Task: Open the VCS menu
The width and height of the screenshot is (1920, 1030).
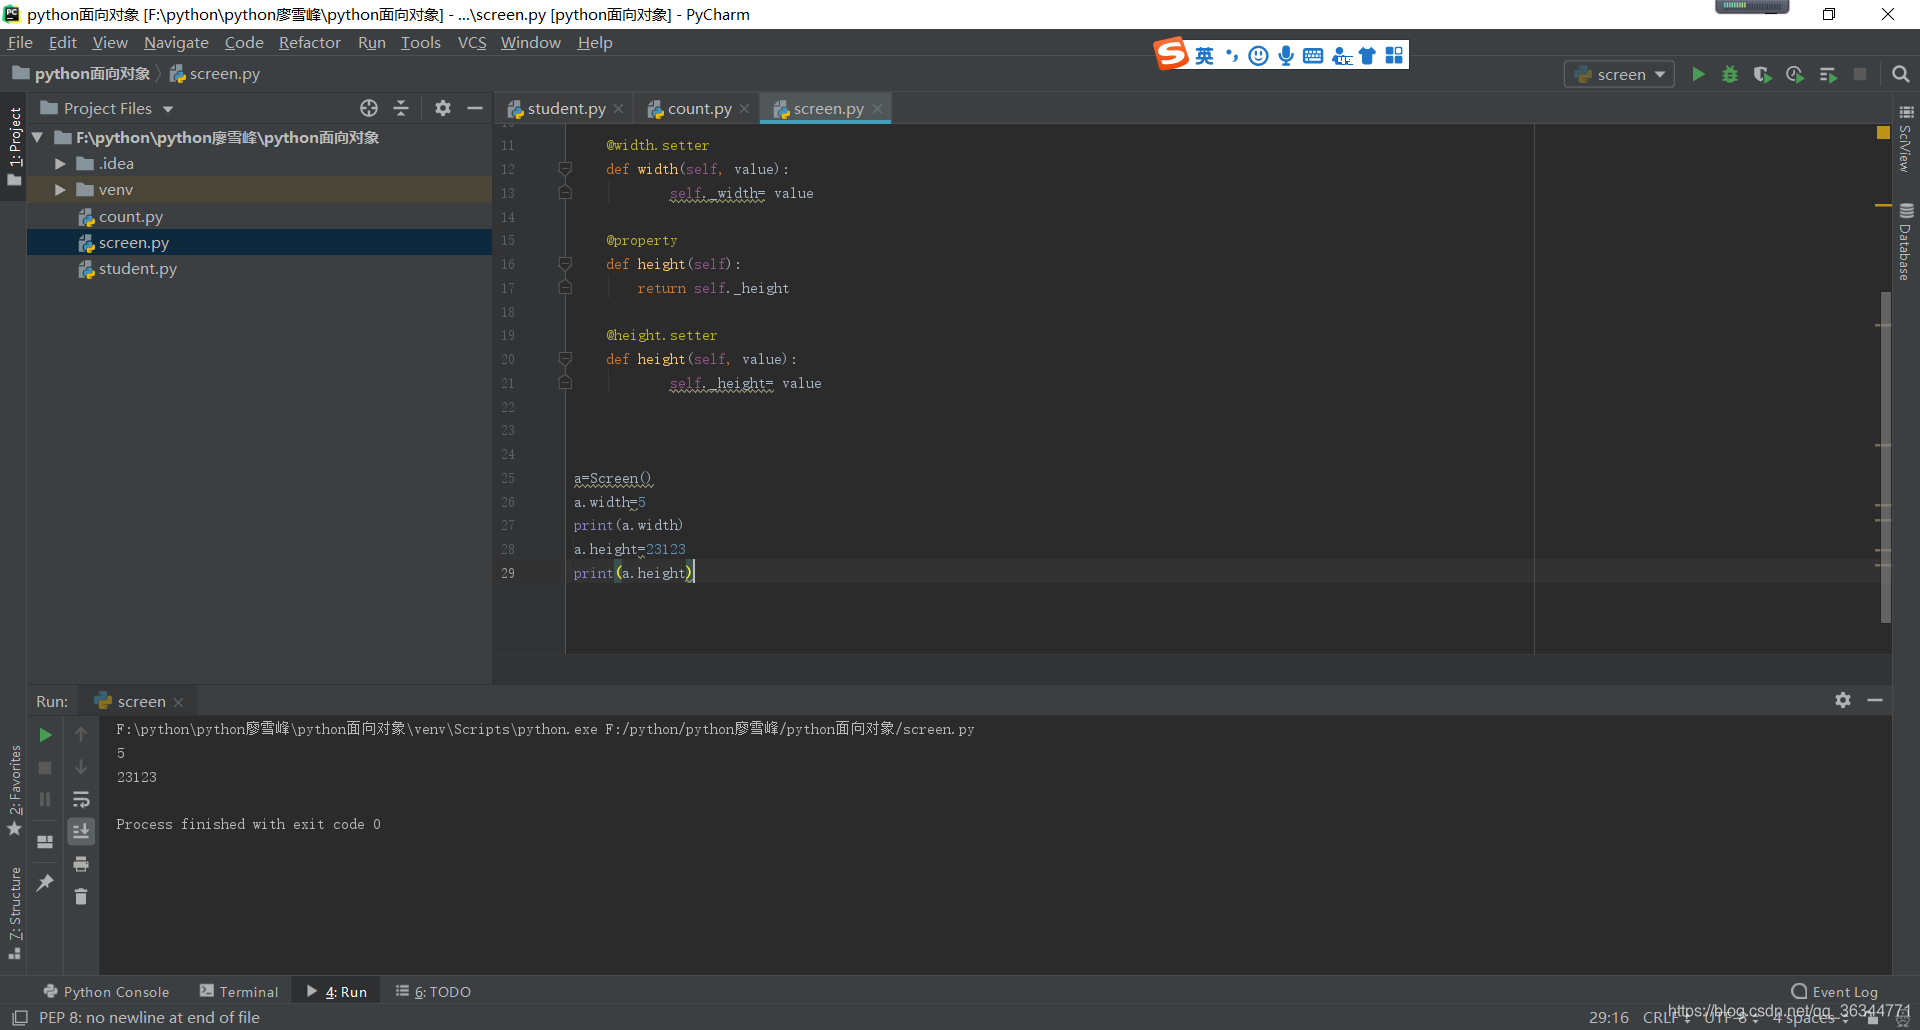Action: coord(472,42)
